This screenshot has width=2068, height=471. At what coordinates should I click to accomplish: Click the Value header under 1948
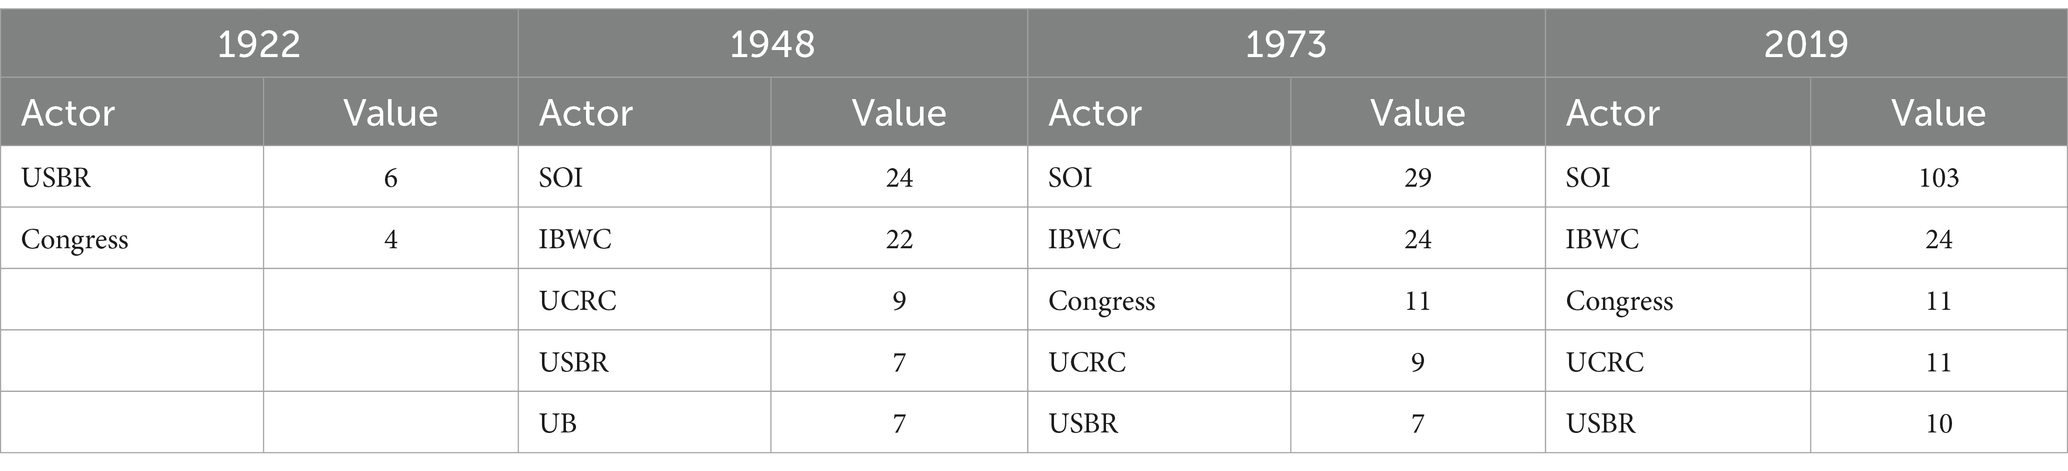pos(899,112)
